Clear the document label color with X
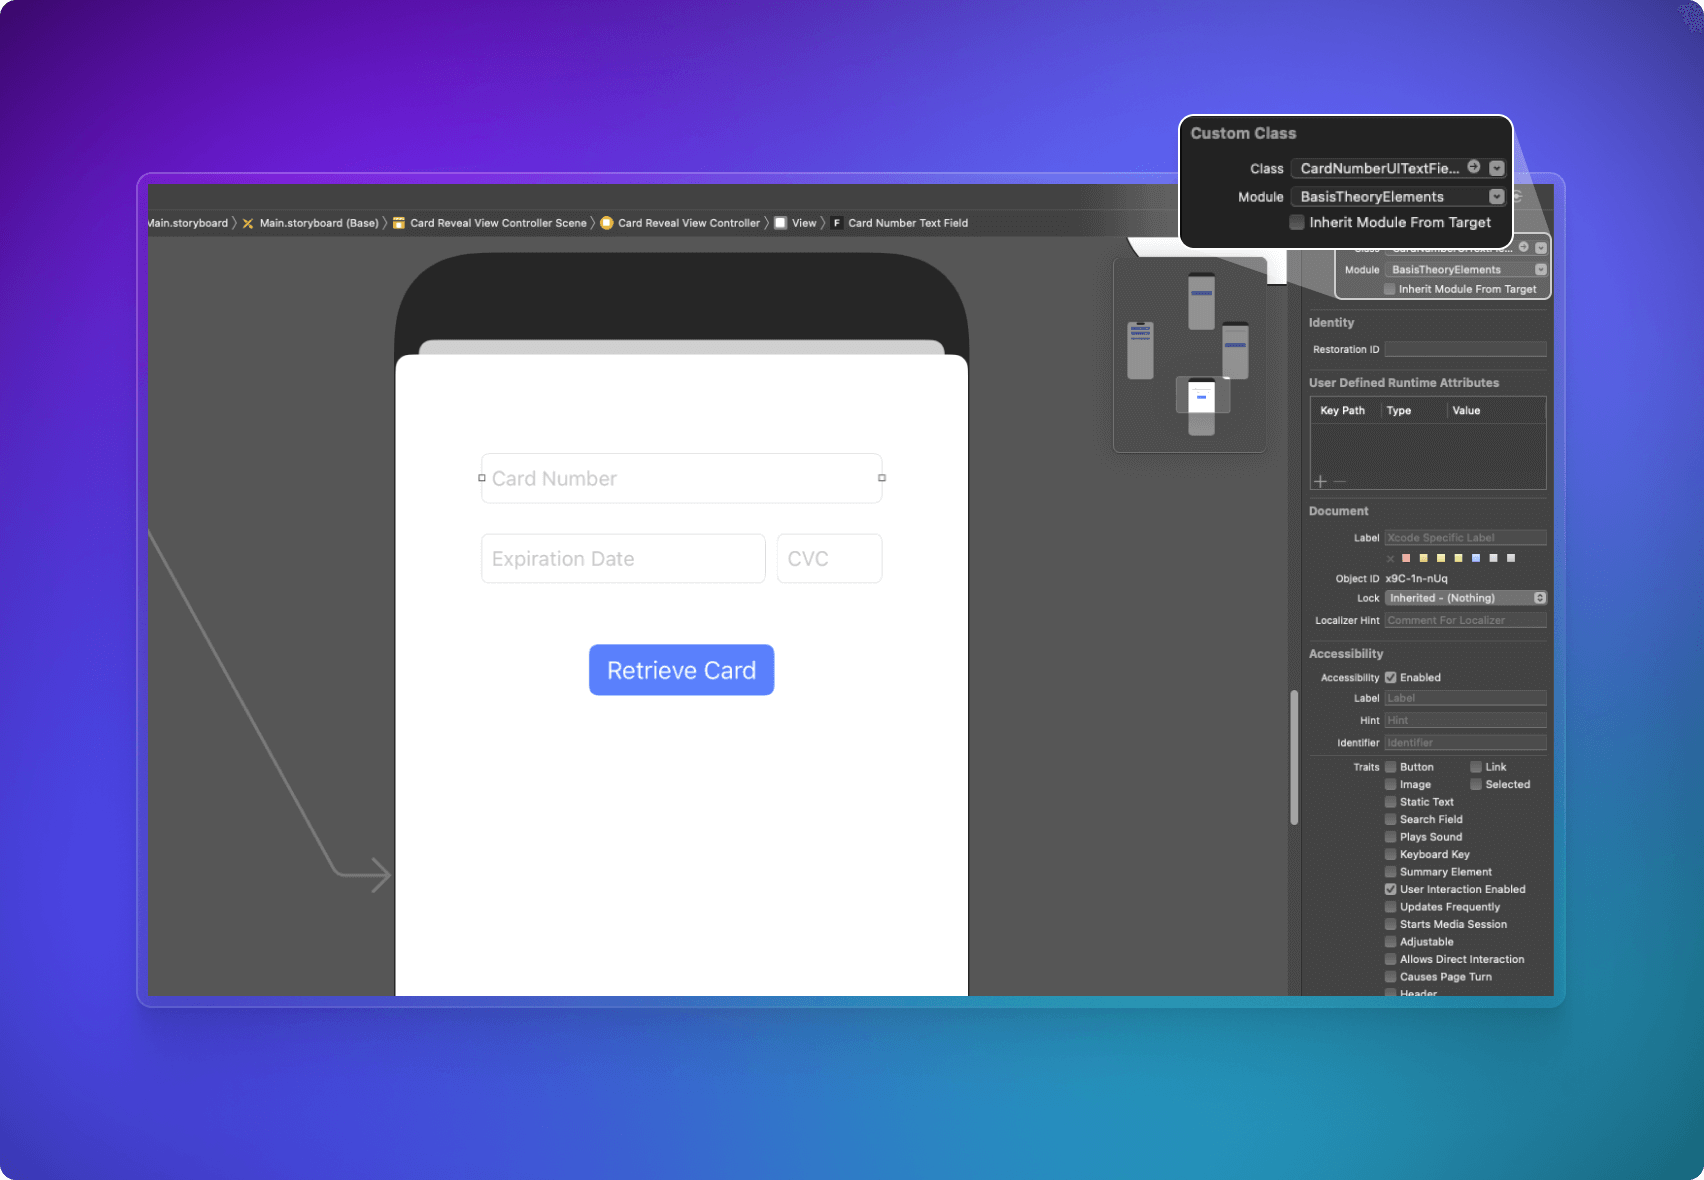This screenshot has width=1704, height=1180. pyautogui.click(x=1390, y=558)
